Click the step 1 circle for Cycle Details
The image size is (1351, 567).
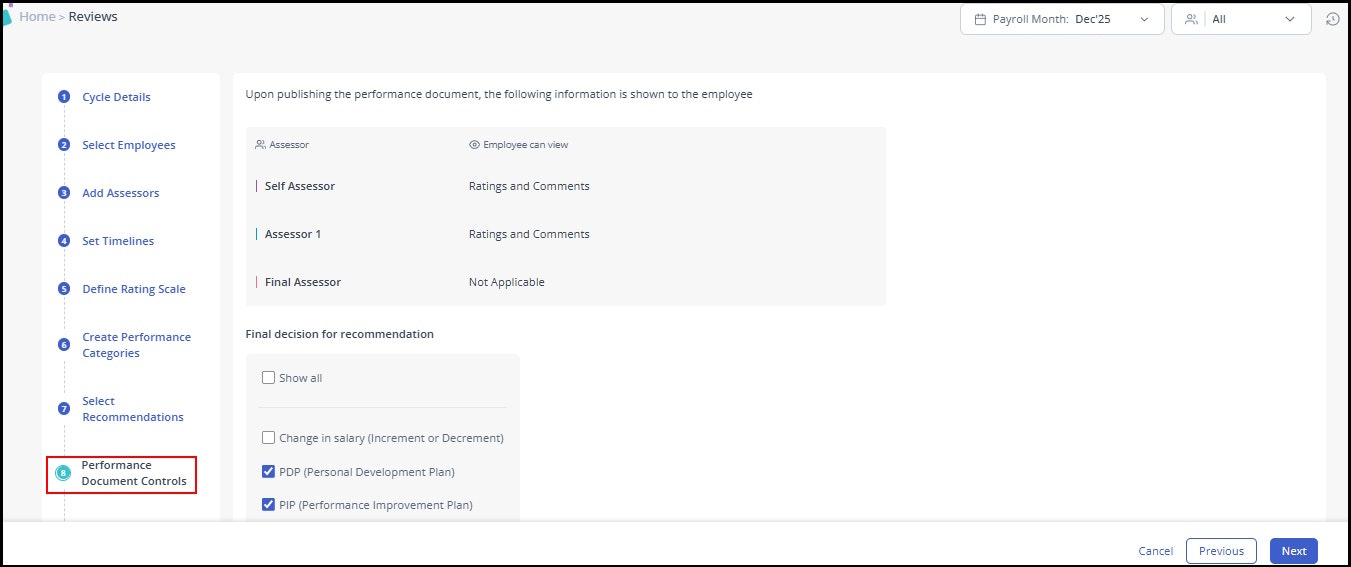(x=64, y=97)
